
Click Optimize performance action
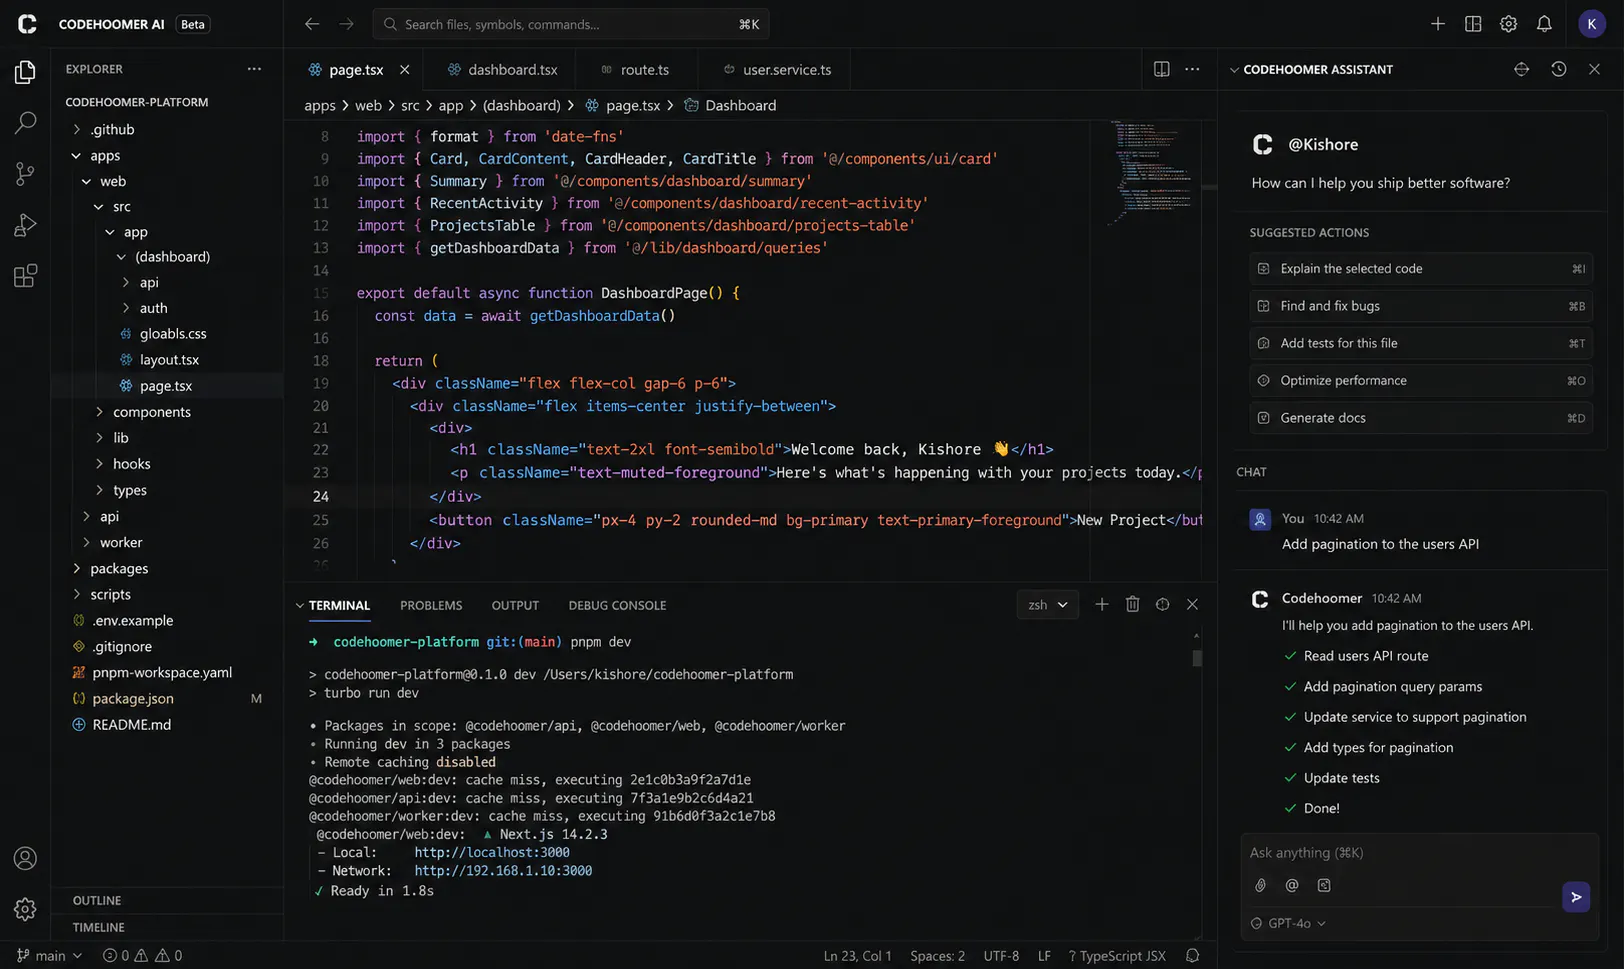[1420, 380]
